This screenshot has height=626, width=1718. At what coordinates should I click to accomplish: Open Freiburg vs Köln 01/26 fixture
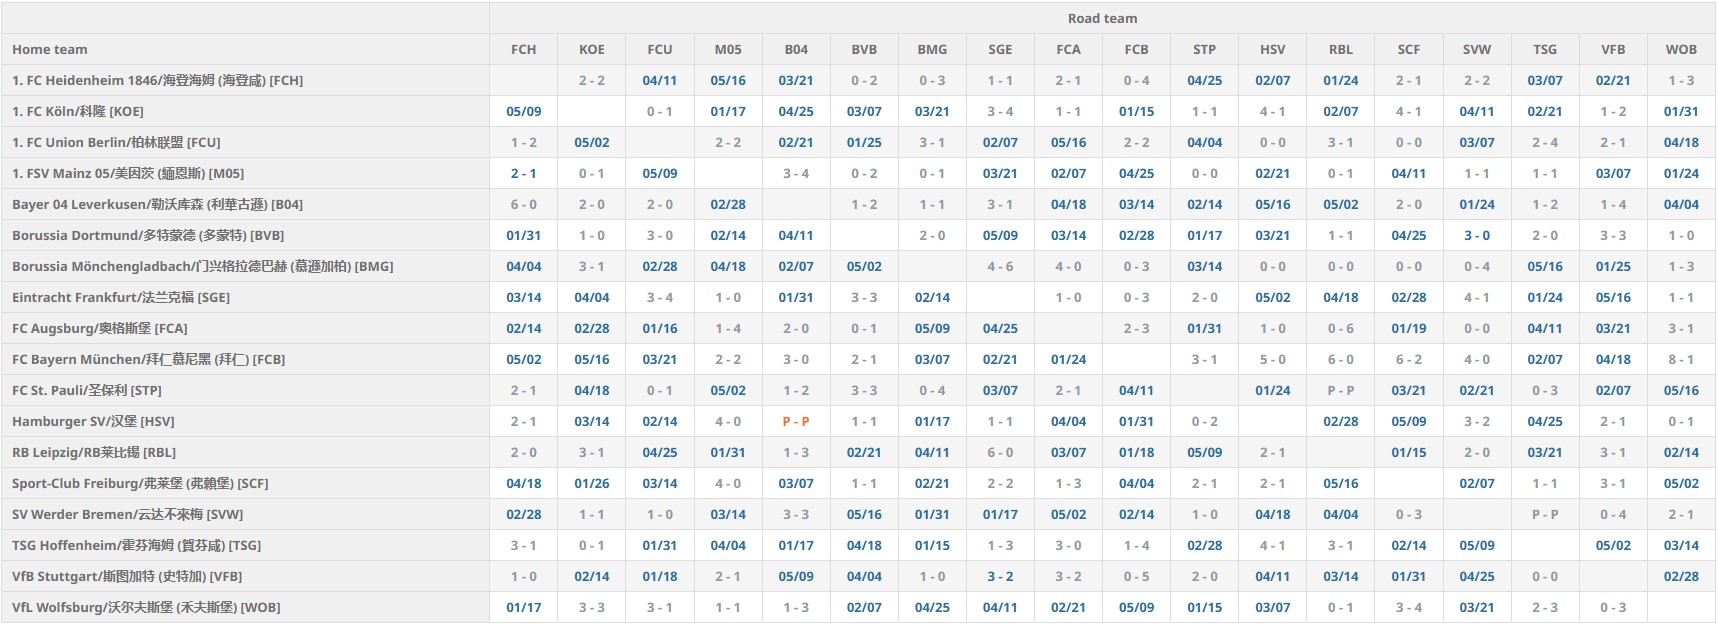click(591, 483)
